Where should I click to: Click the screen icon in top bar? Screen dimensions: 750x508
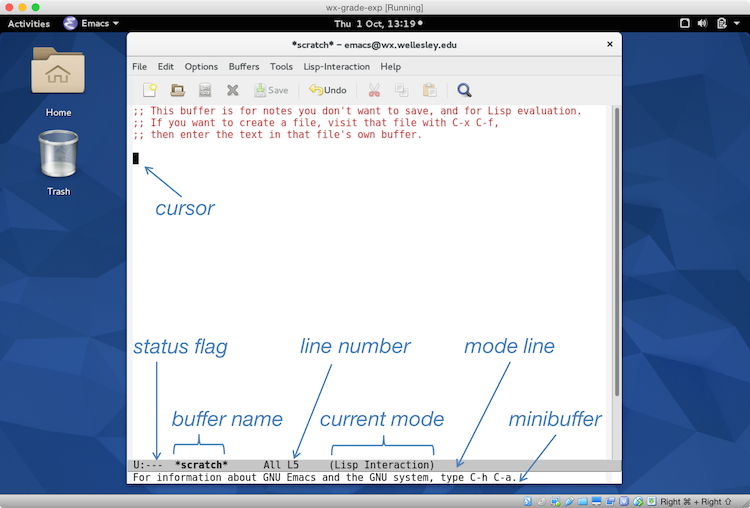click(x=684, y=23)
